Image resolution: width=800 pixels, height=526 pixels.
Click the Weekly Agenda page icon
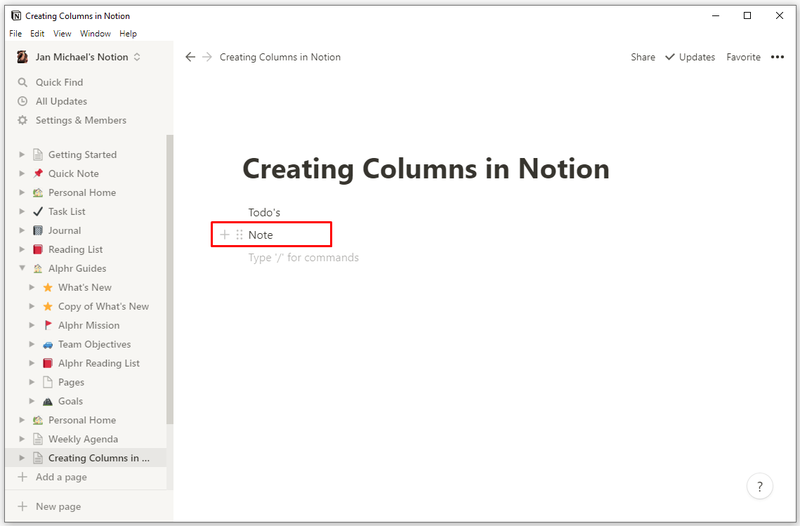coord(38,439)
